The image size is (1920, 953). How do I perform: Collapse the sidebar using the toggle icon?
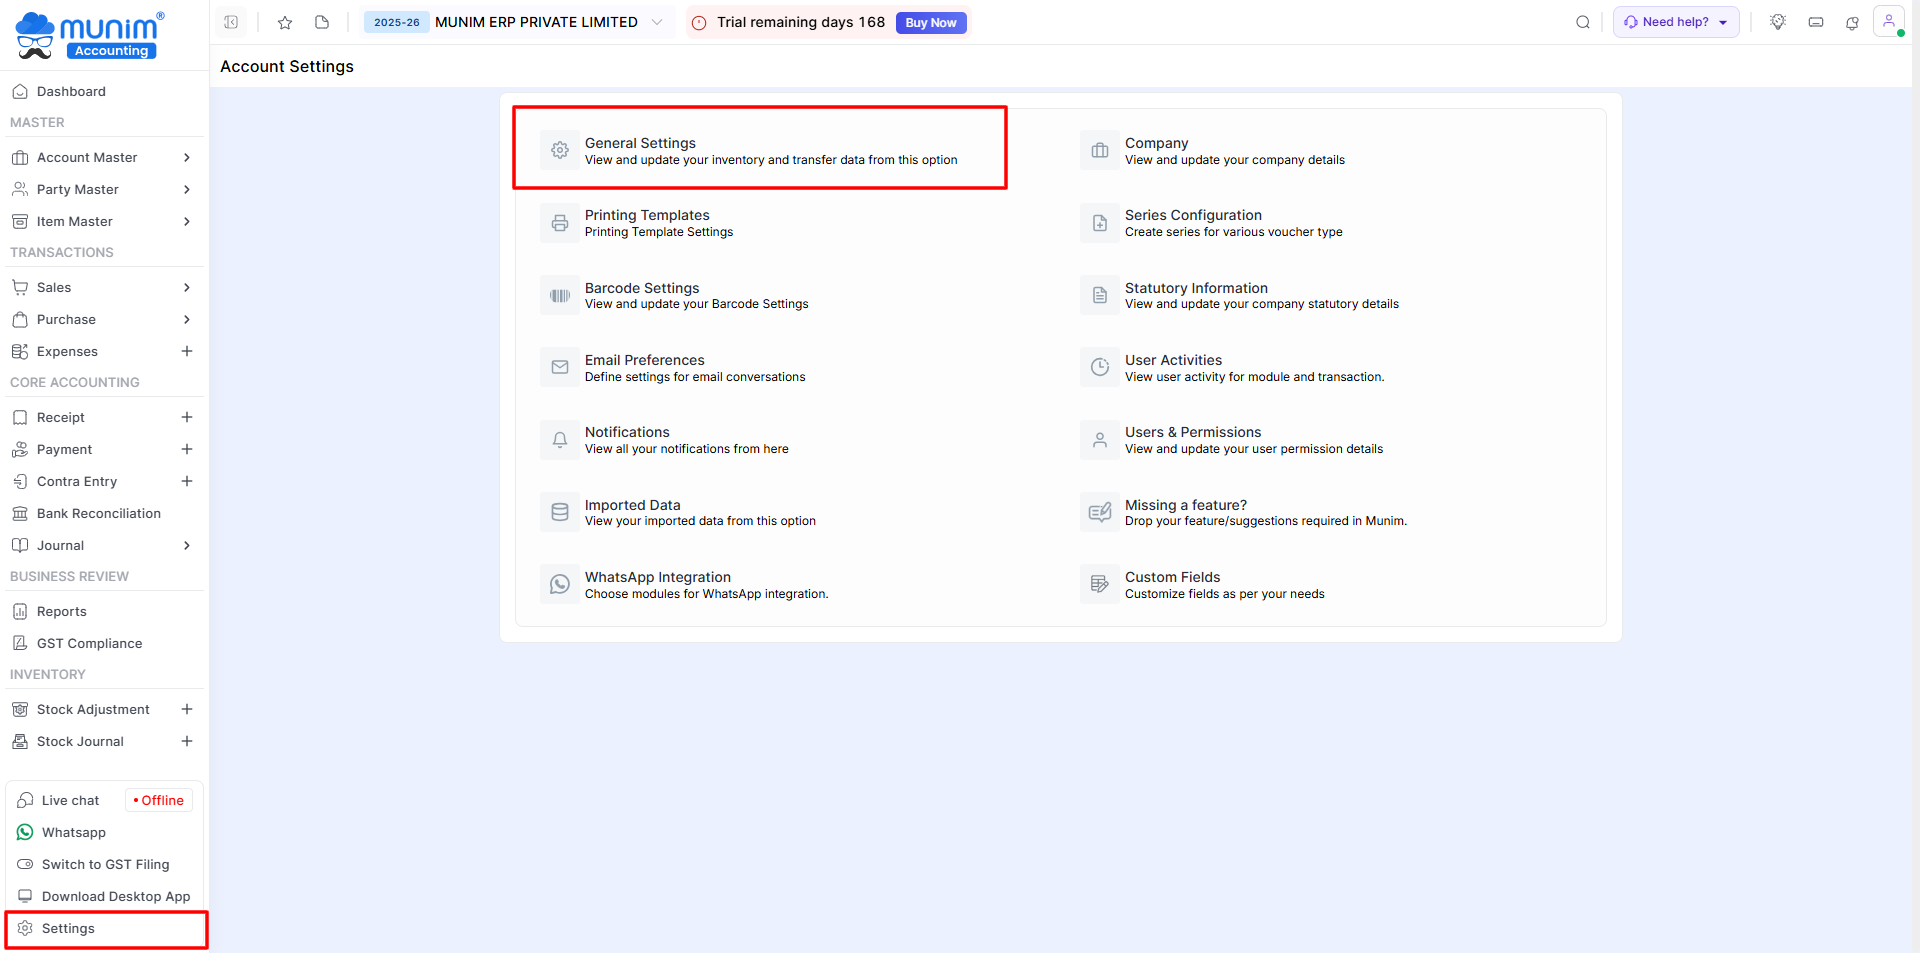[231, 22]
